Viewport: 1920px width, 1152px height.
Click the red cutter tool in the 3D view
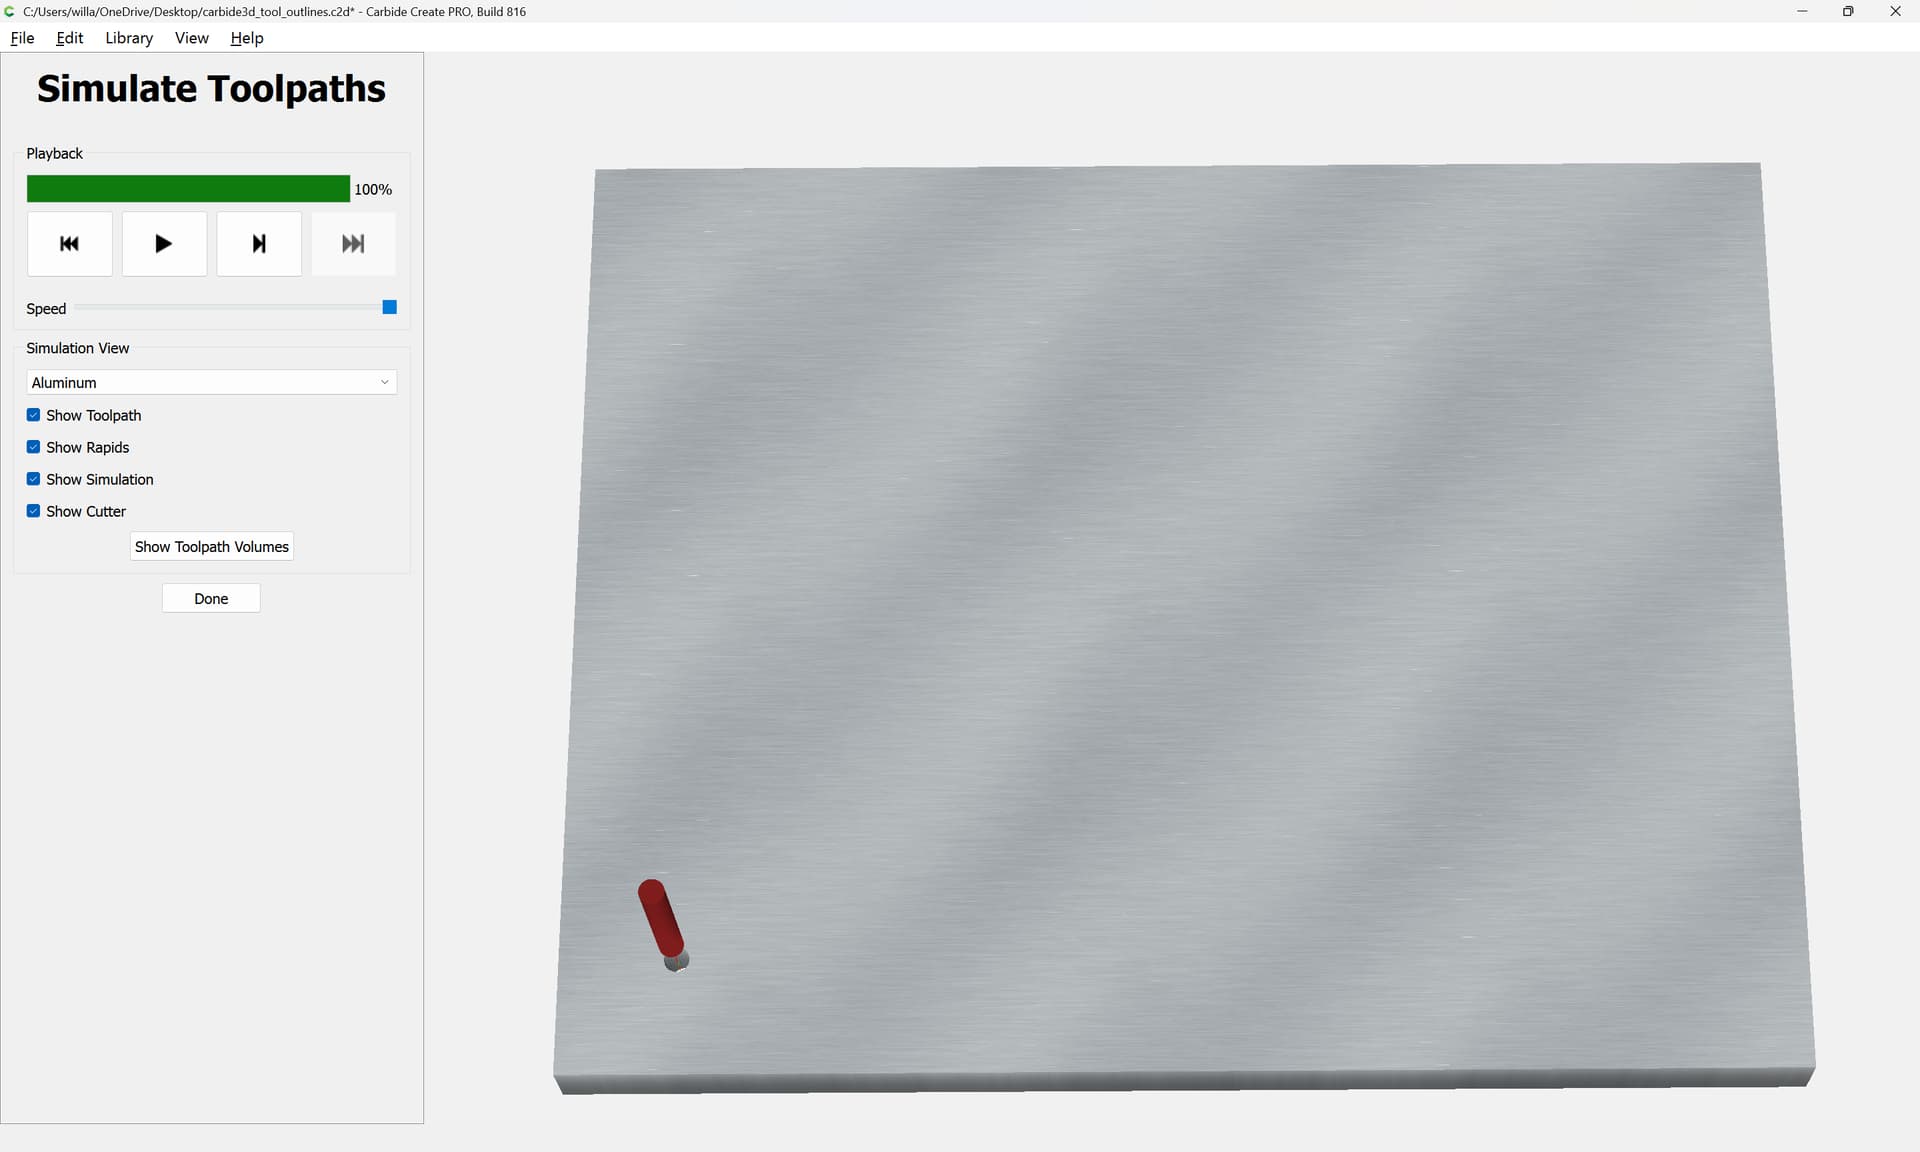[x=661, y=920]
